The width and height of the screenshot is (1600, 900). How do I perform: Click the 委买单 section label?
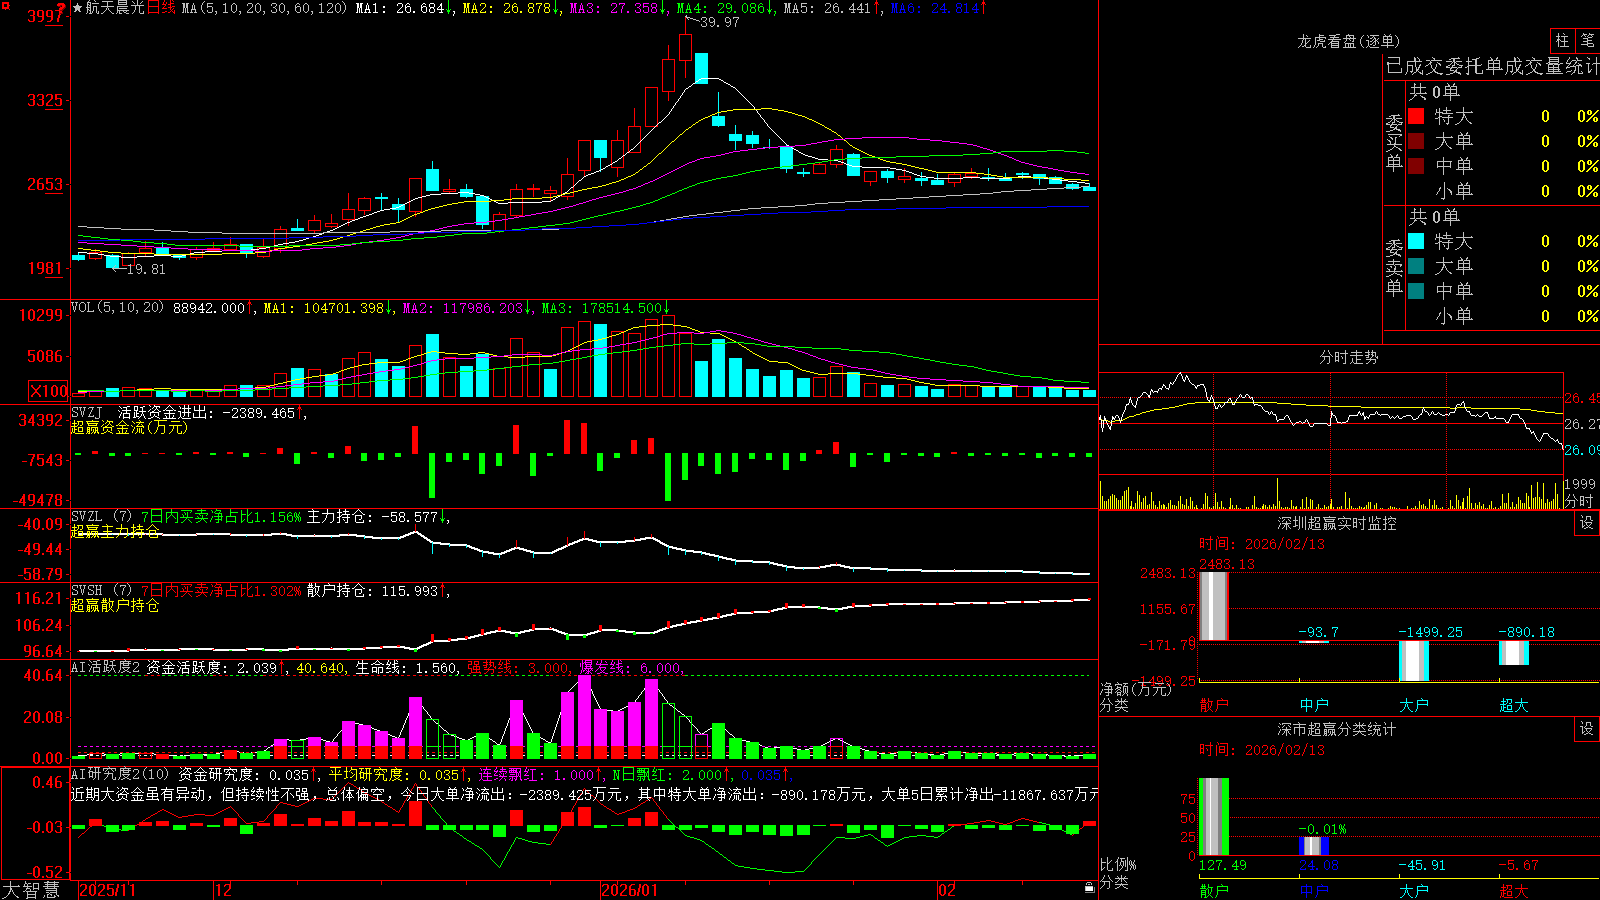(x=1394, y=143)
